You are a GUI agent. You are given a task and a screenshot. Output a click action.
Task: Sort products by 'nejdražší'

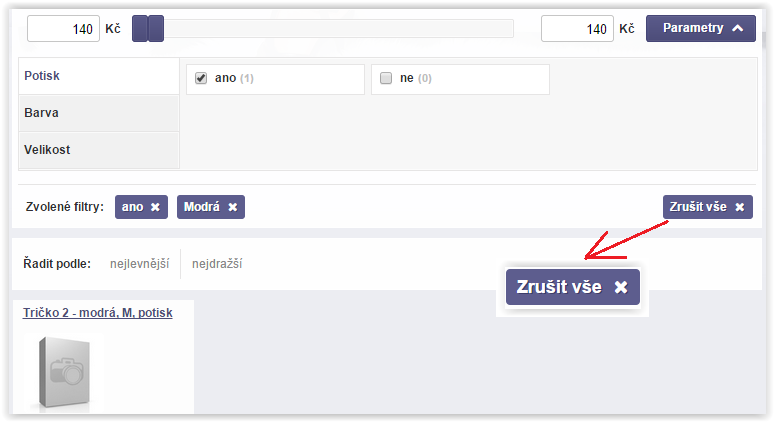[x=217, y=264]
